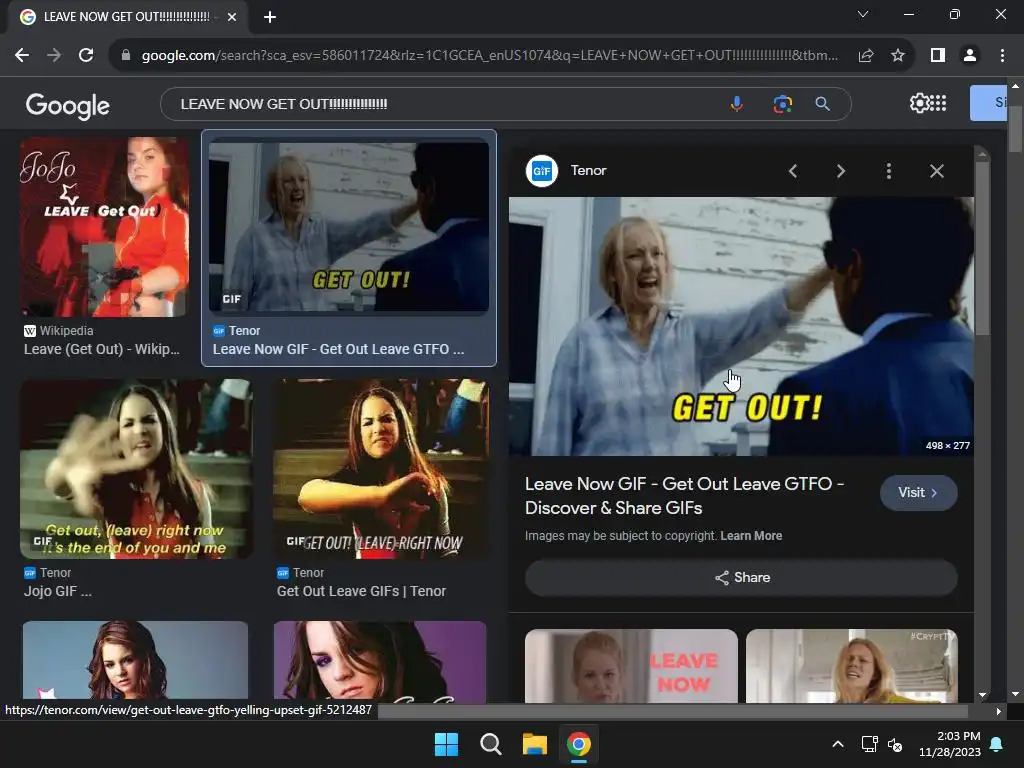Open the #CRYPTTV related image

tap(852, 666)
